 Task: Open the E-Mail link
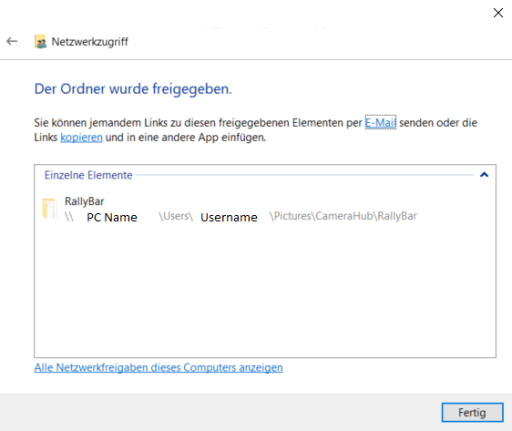380,123
